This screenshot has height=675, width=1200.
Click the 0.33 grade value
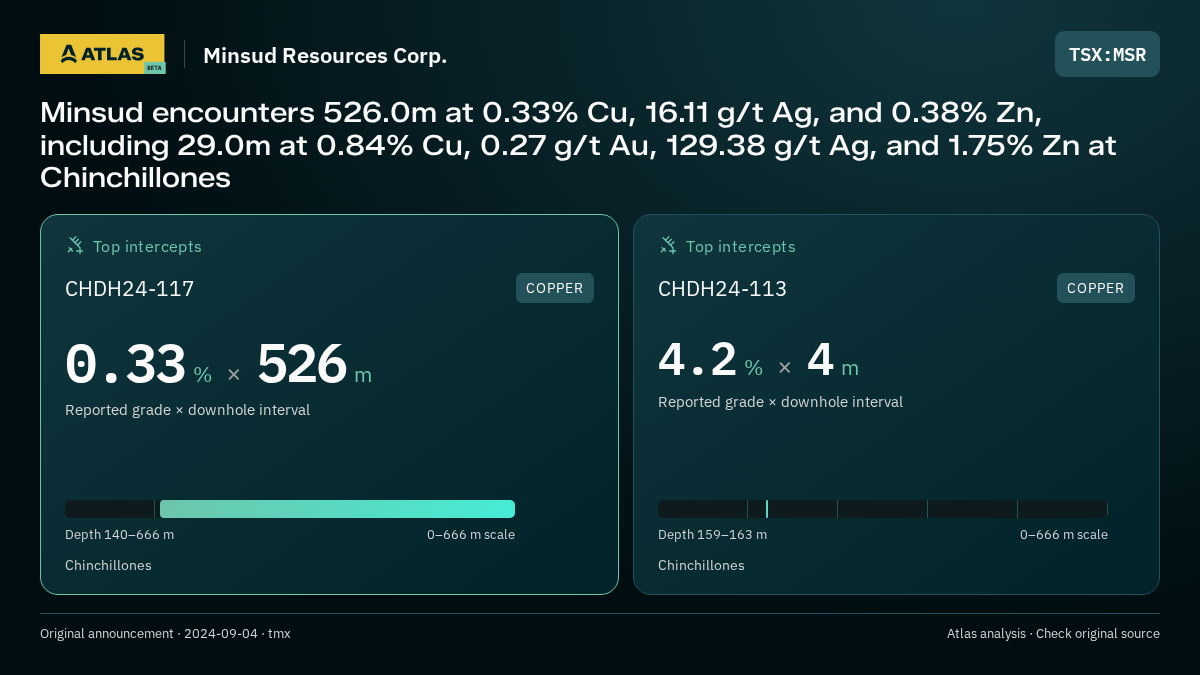click(x=126, y=364)
